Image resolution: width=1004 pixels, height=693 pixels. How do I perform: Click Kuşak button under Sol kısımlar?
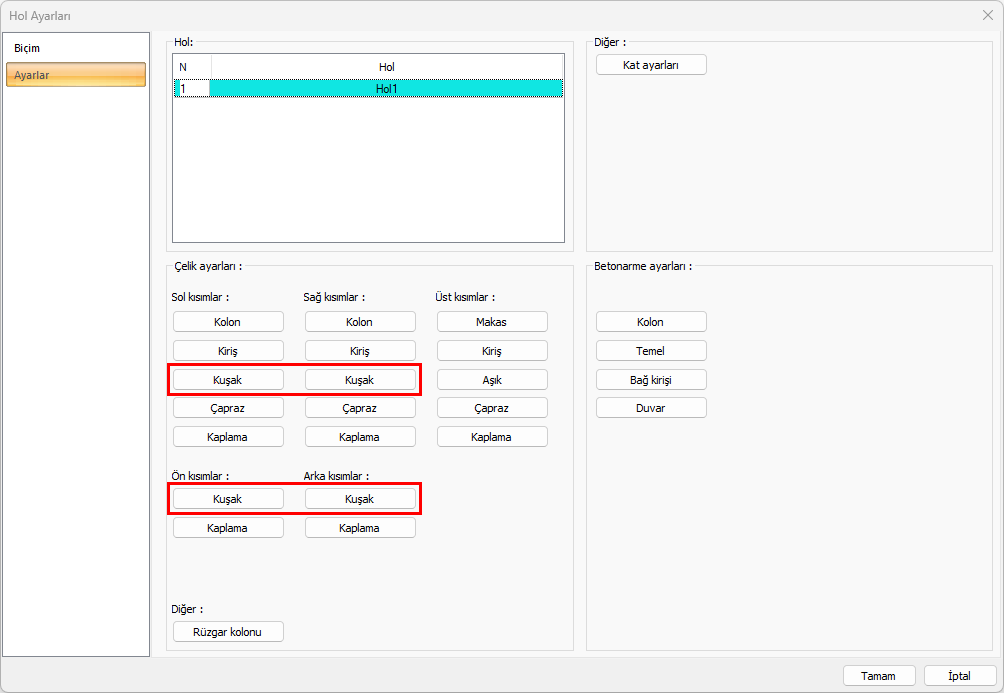pyautogui.click(x=228, y=380)
